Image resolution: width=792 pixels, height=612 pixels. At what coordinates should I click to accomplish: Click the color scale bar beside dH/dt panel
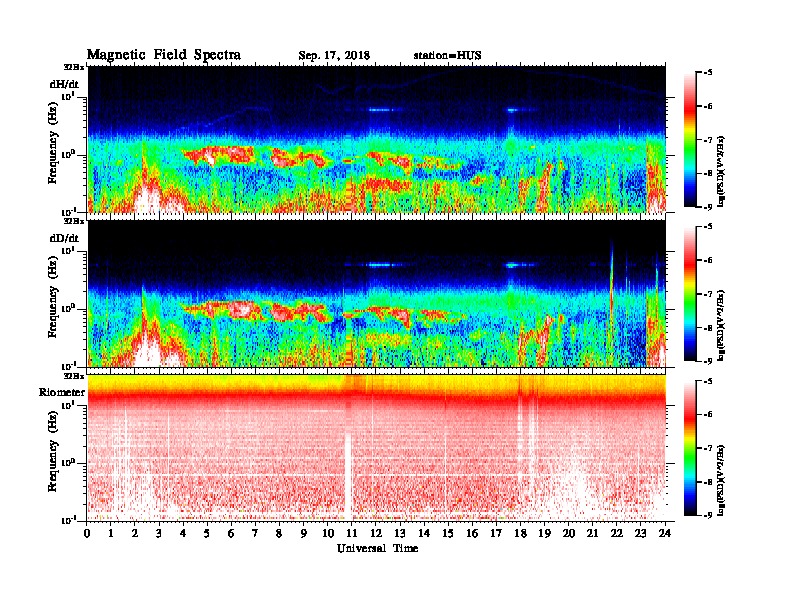point(690,140)
